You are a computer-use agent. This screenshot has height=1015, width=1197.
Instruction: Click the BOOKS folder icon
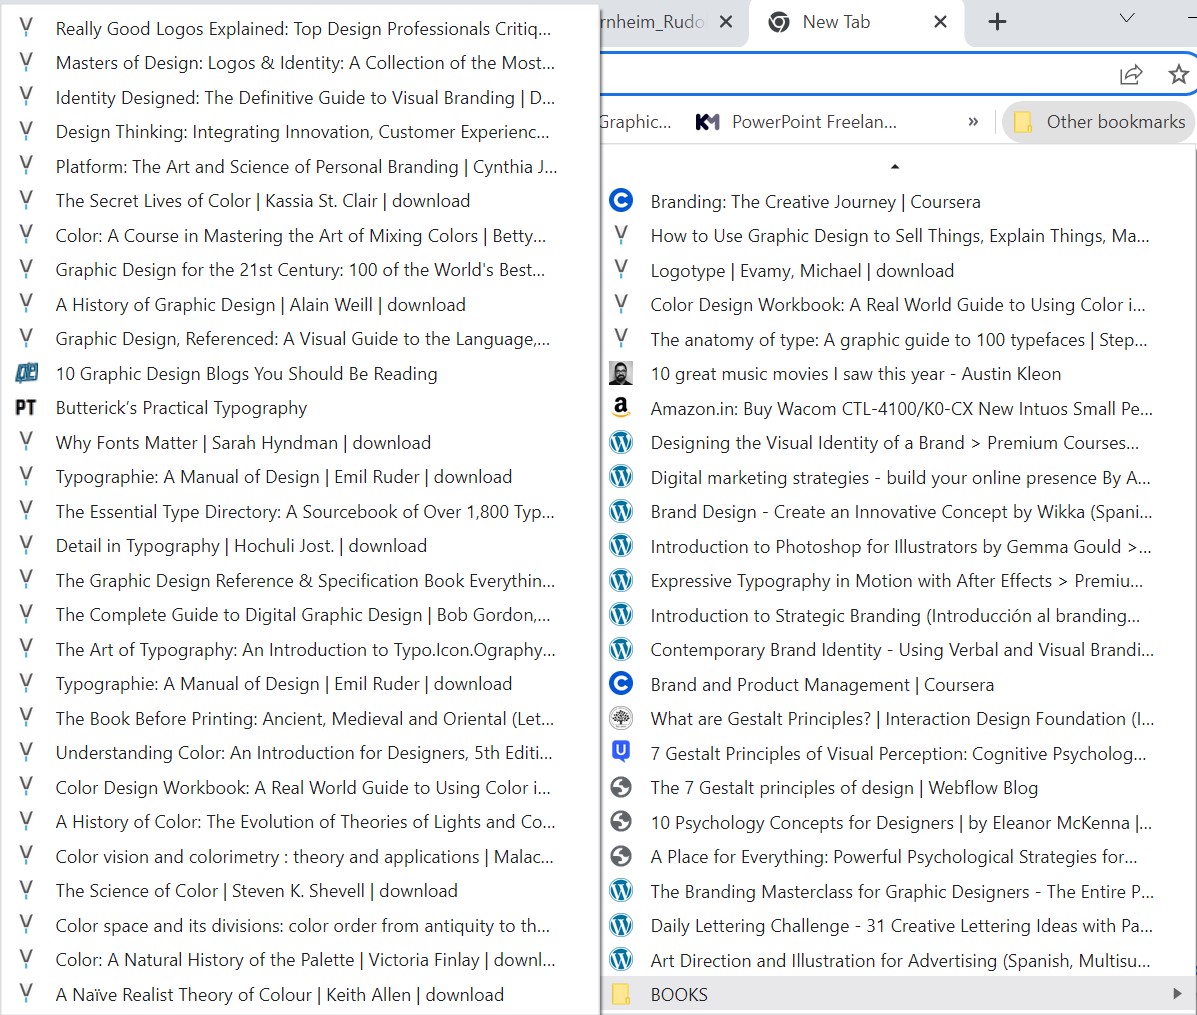pyautogui.click(x=621, y=994)
